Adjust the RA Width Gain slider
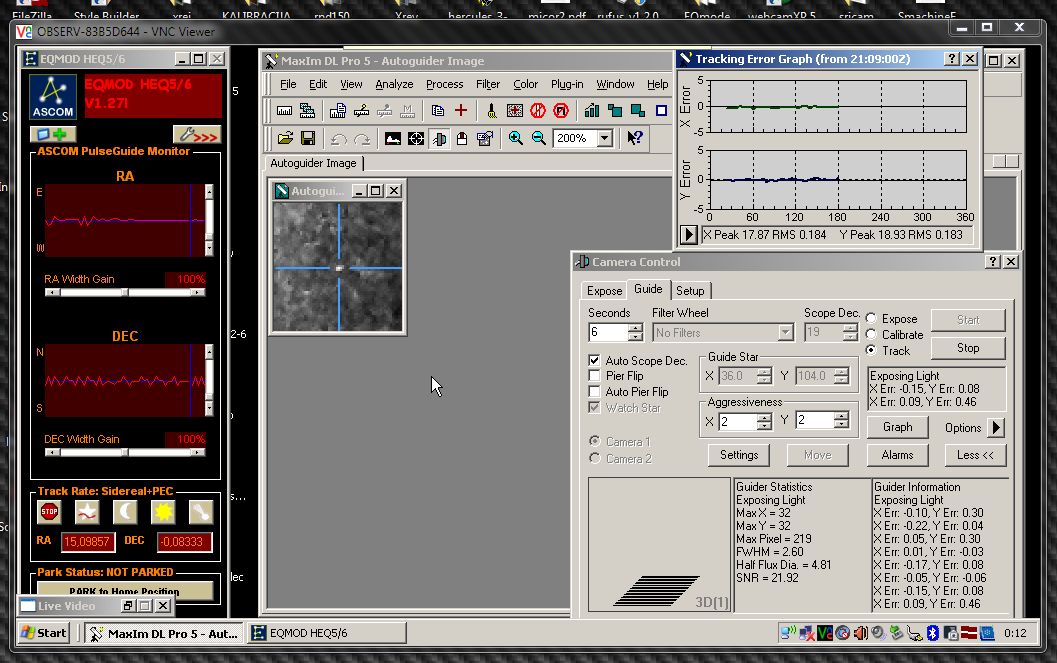Viewport: 1057px width, 663px height. point(125,293)
